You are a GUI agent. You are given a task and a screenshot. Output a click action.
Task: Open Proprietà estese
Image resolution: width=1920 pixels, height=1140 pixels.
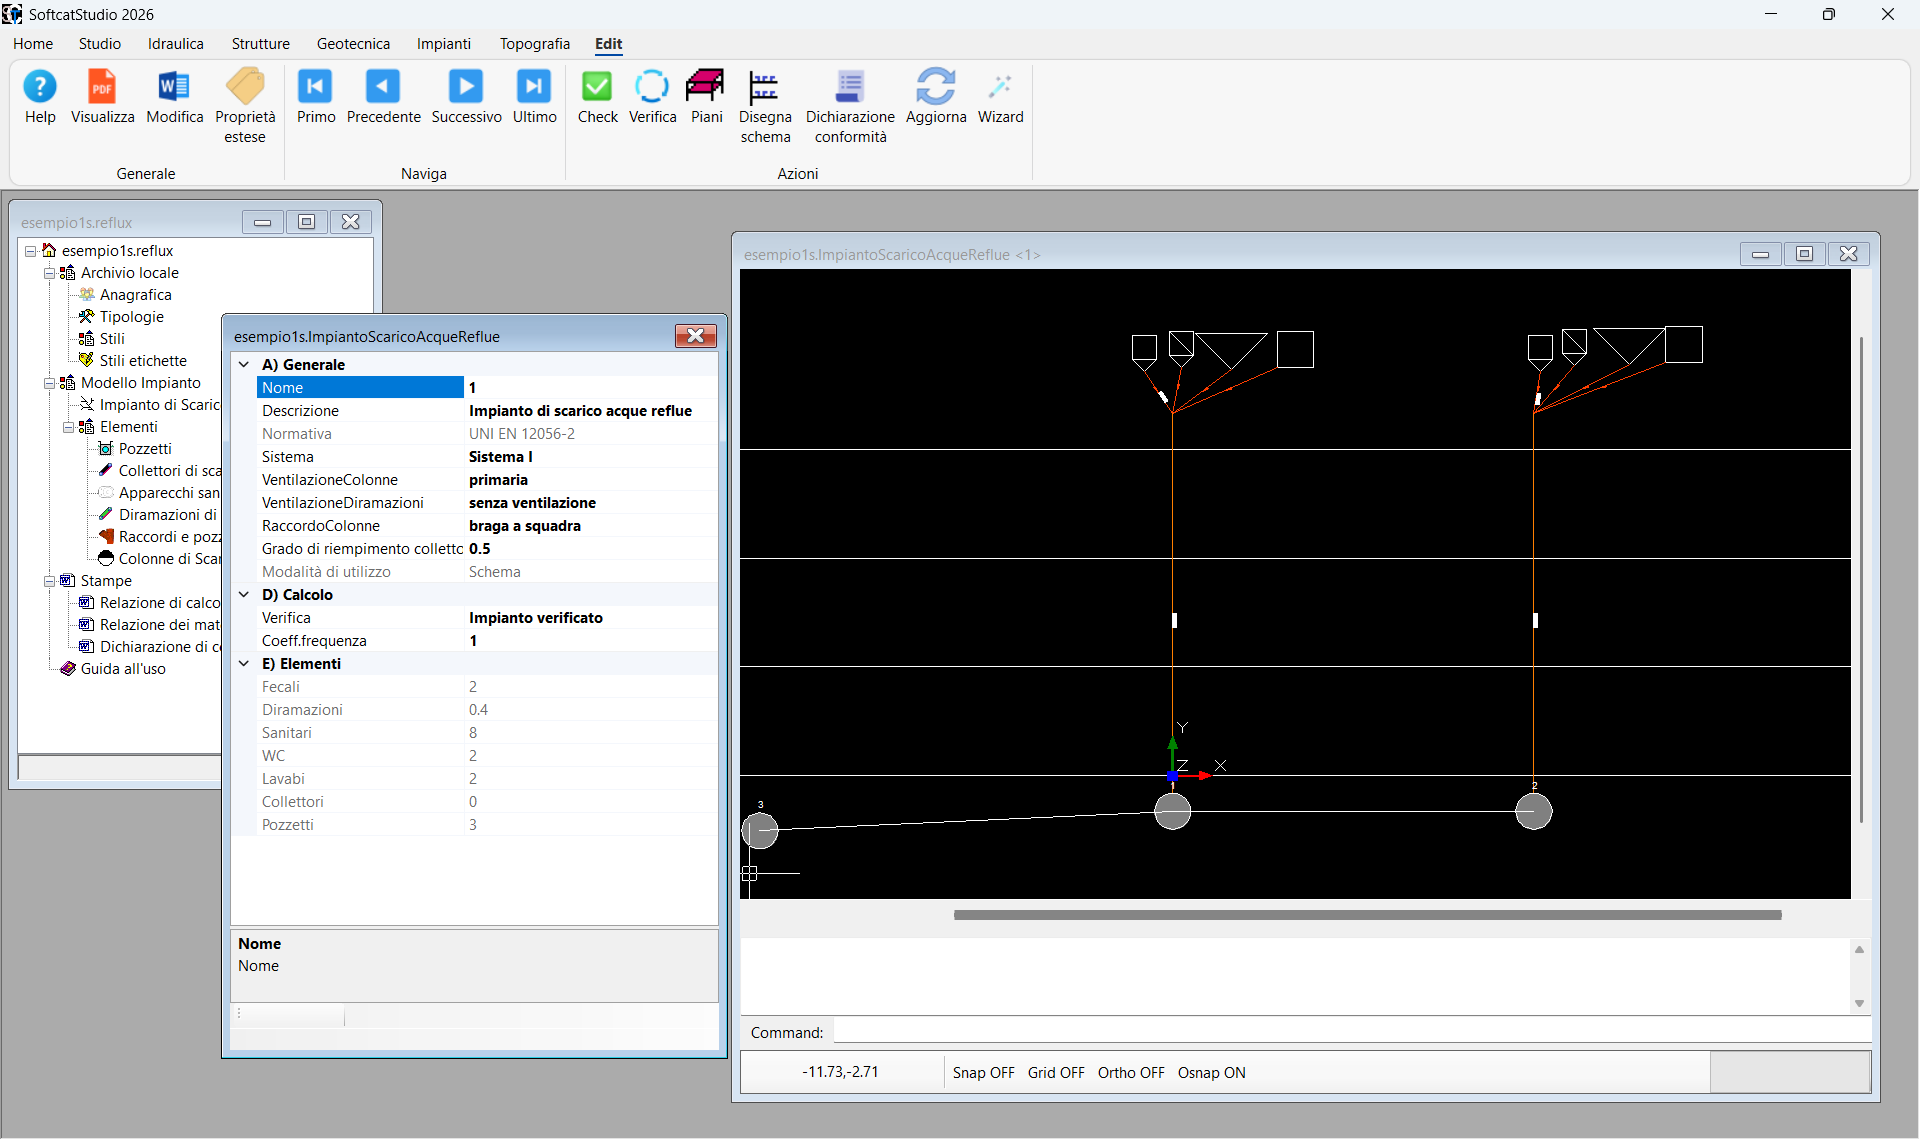coord(245,107)
